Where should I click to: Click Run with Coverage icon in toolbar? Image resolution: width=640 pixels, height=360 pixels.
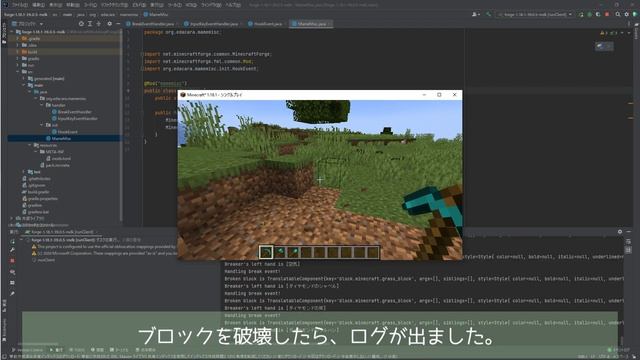598,14
